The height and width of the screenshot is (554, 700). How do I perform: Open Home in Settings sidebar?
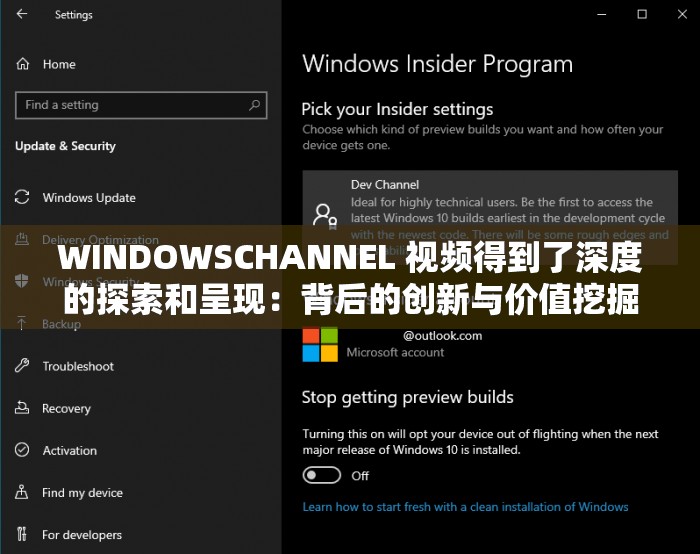pos(59,64)
